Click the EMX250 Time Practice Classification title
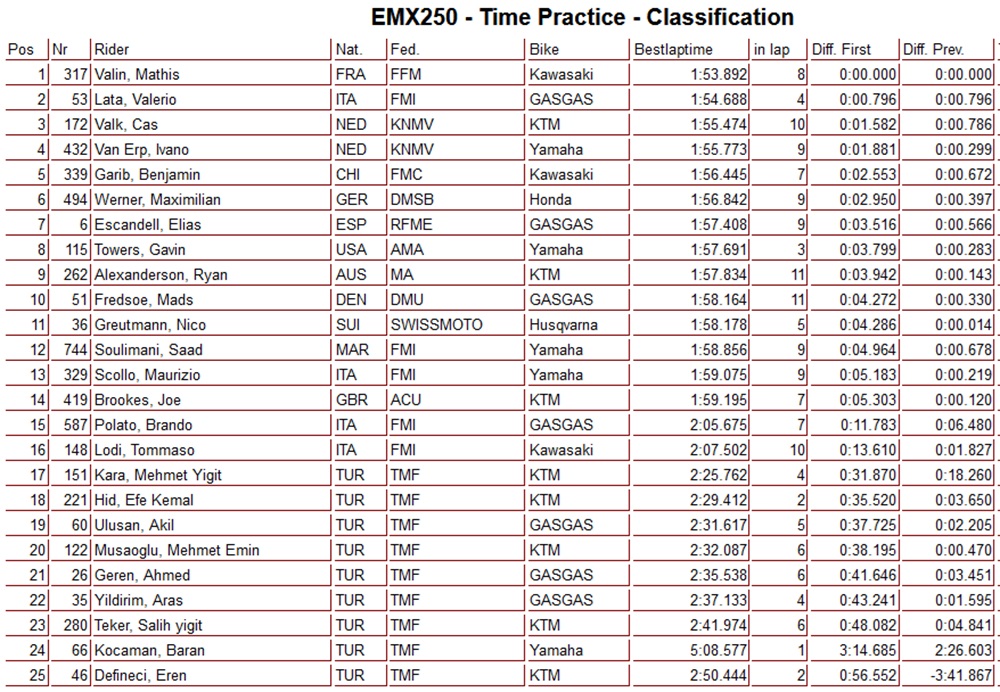 568,17
